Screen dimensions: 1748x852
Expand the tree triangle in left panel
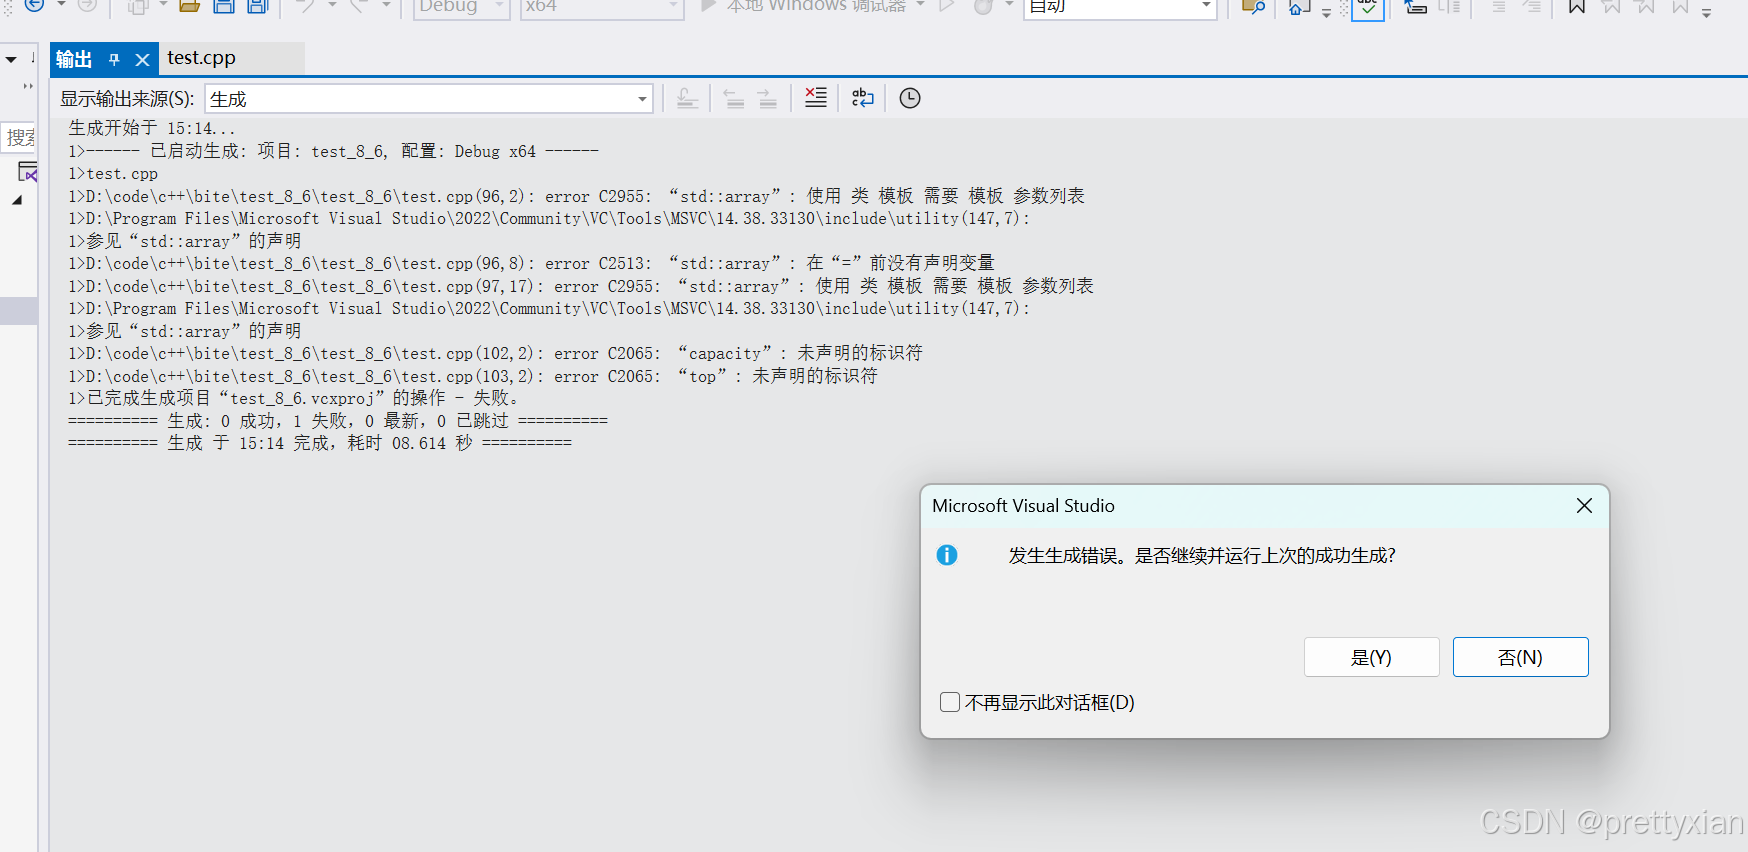[17, 200]
